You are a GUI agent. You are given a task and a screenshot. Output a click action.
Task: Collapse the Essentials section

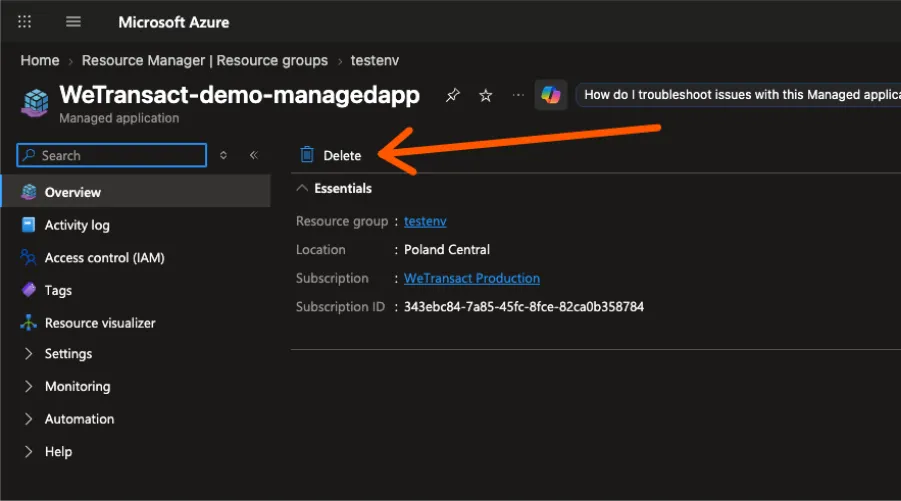(x=302, y=188)
